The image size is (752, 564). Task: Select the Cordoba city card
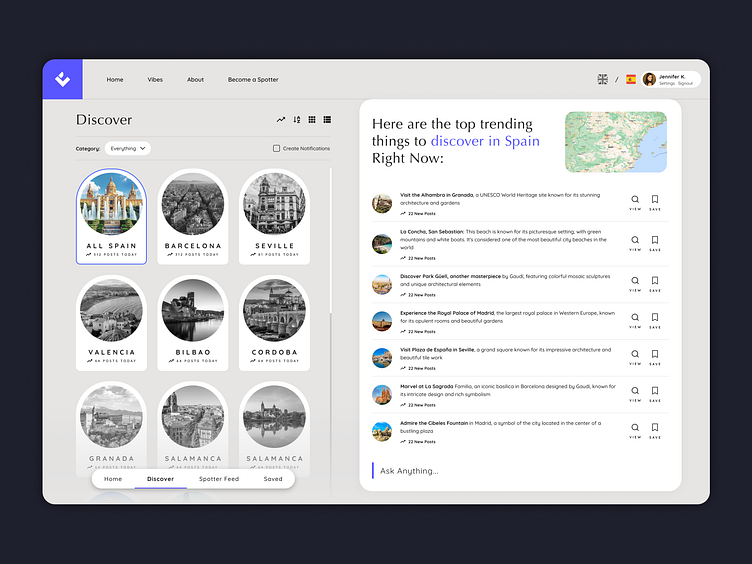(x=274, y=323)
